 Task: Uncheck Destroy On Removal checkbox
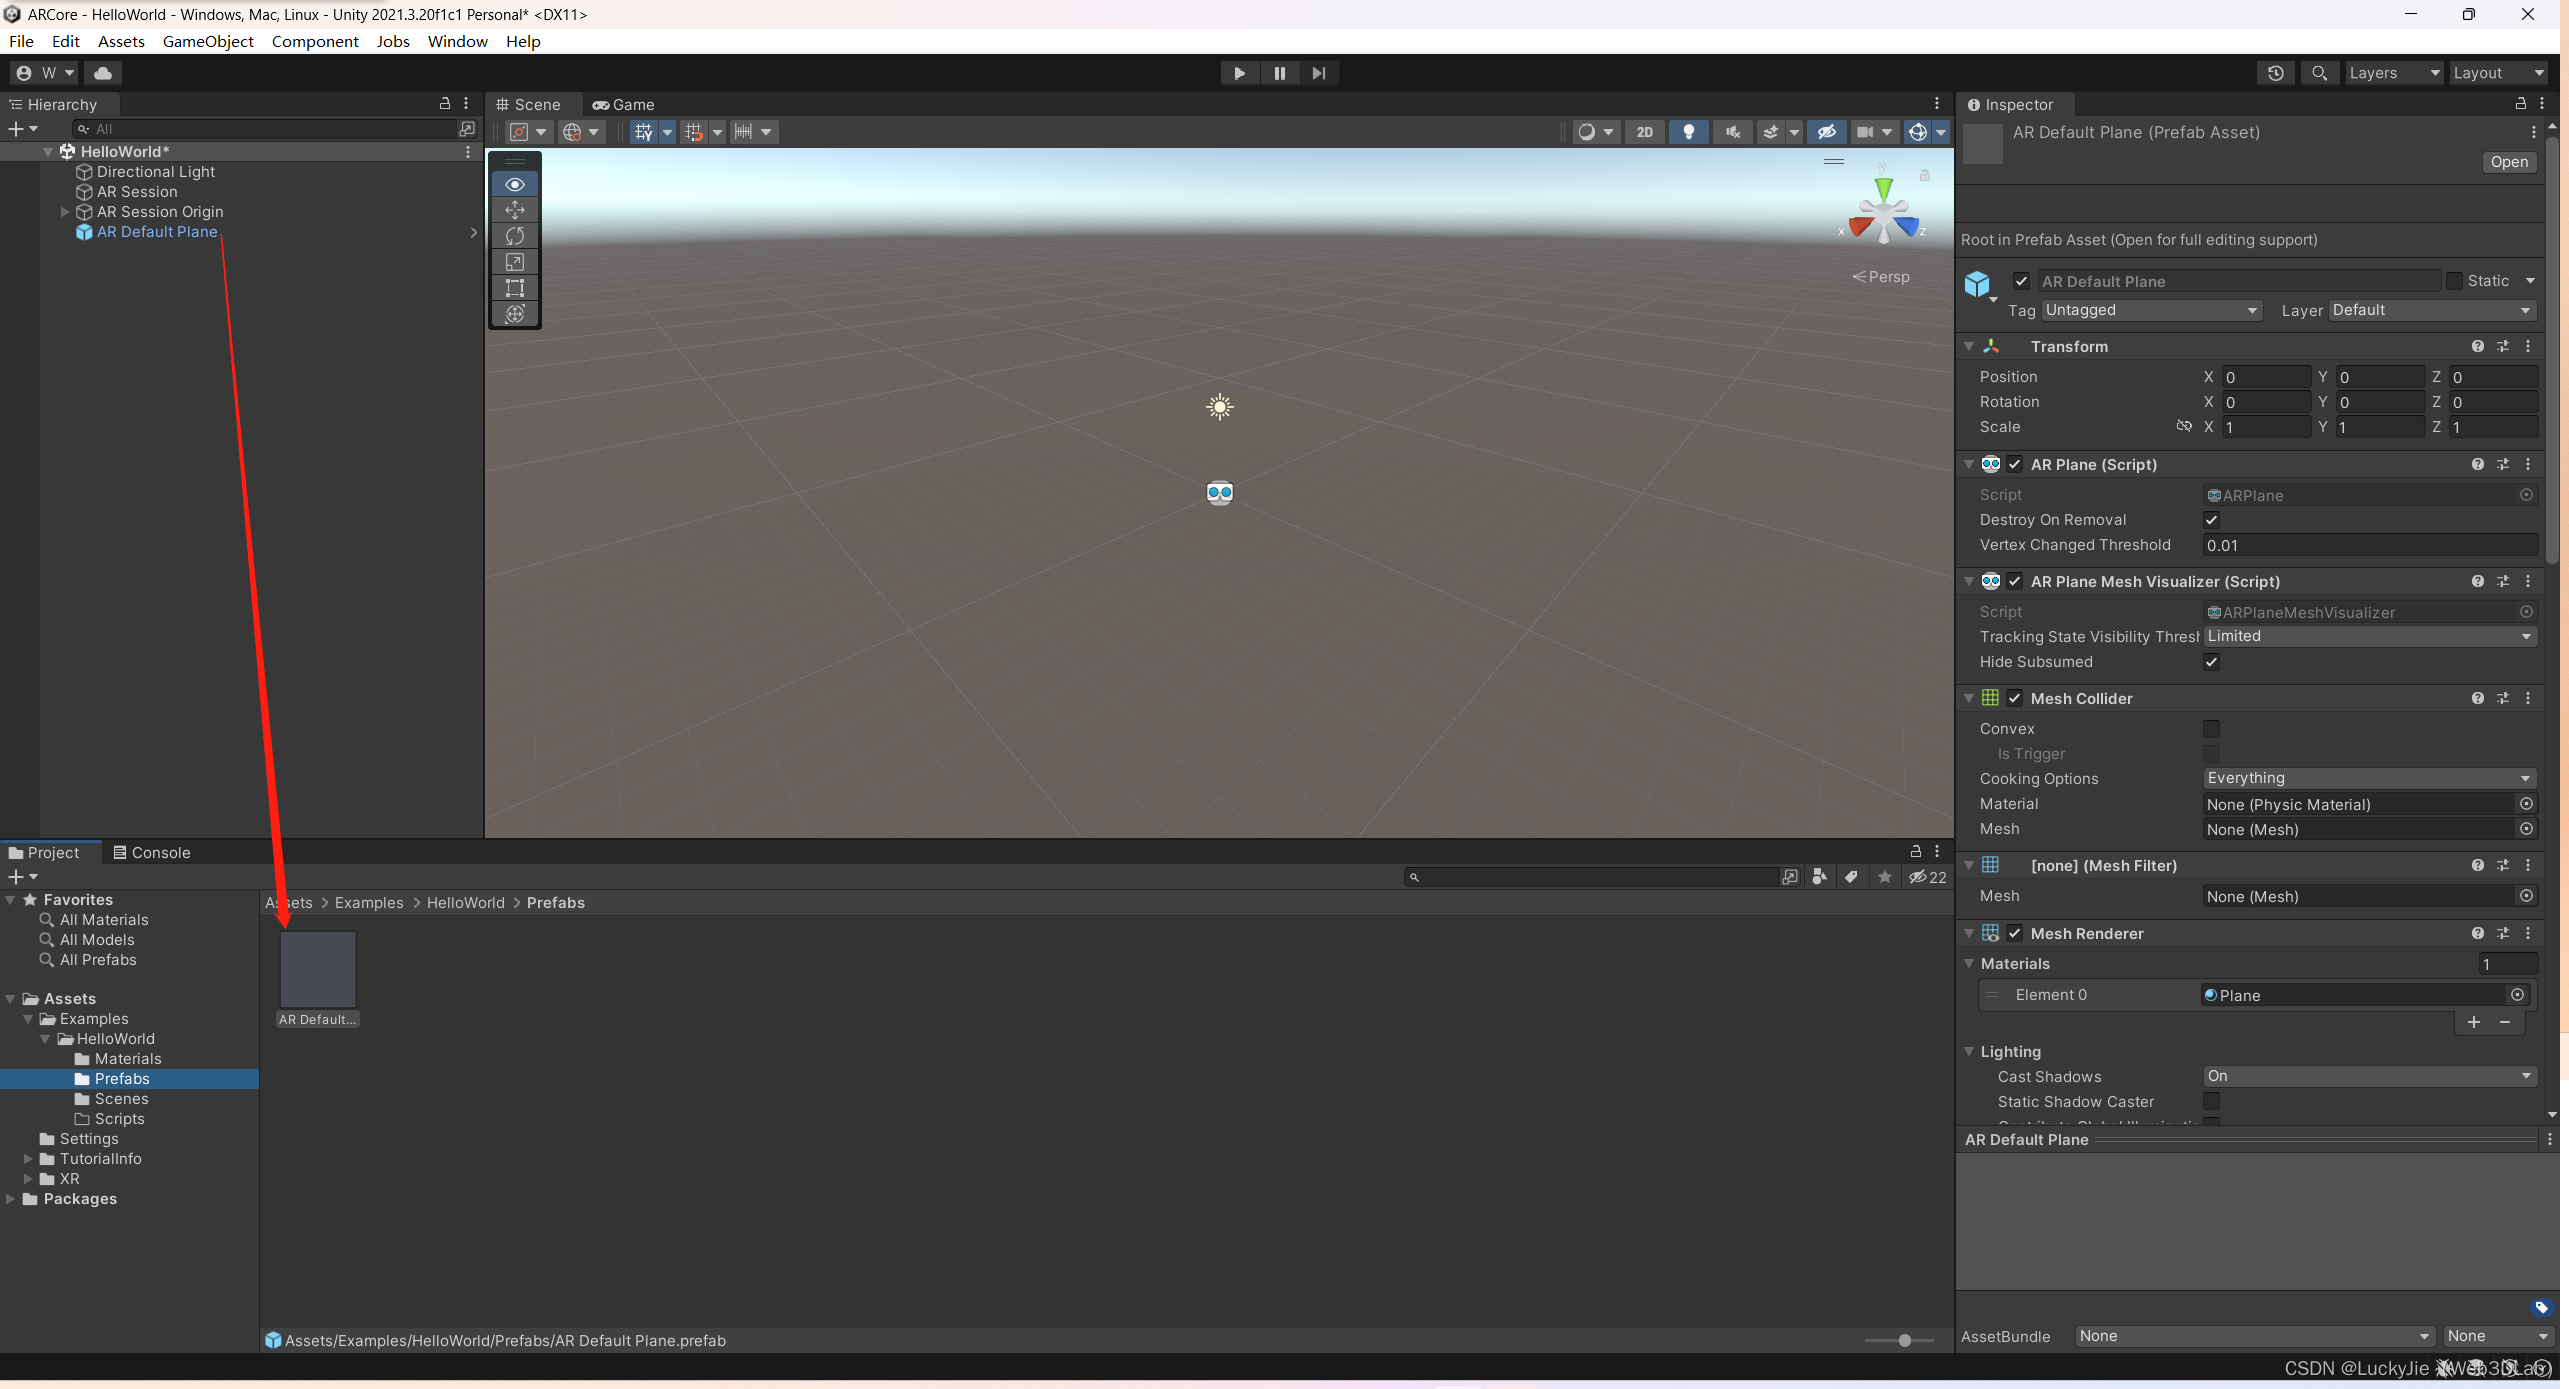(2211, 520)
